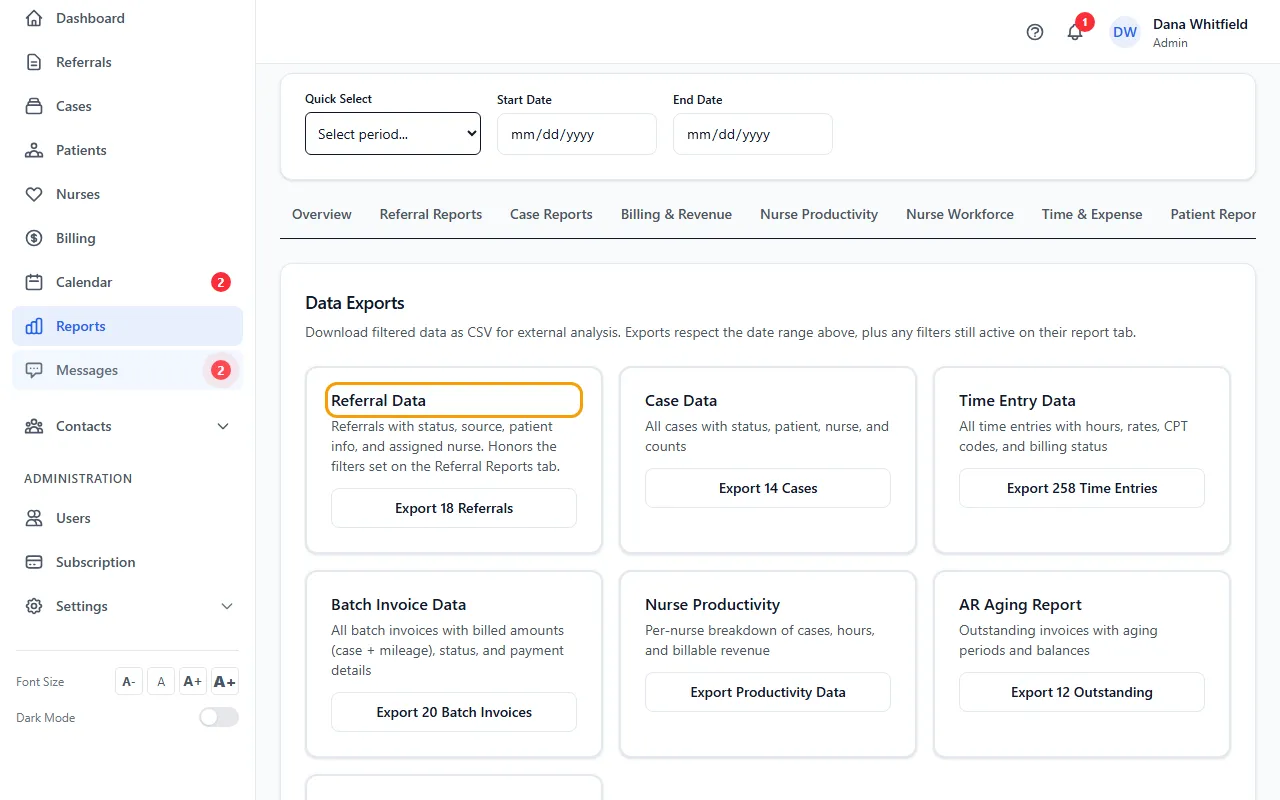1280x800 pixels.
Task: Click Export 258 Time Entries button
Action: click(x=1082, y=488)
